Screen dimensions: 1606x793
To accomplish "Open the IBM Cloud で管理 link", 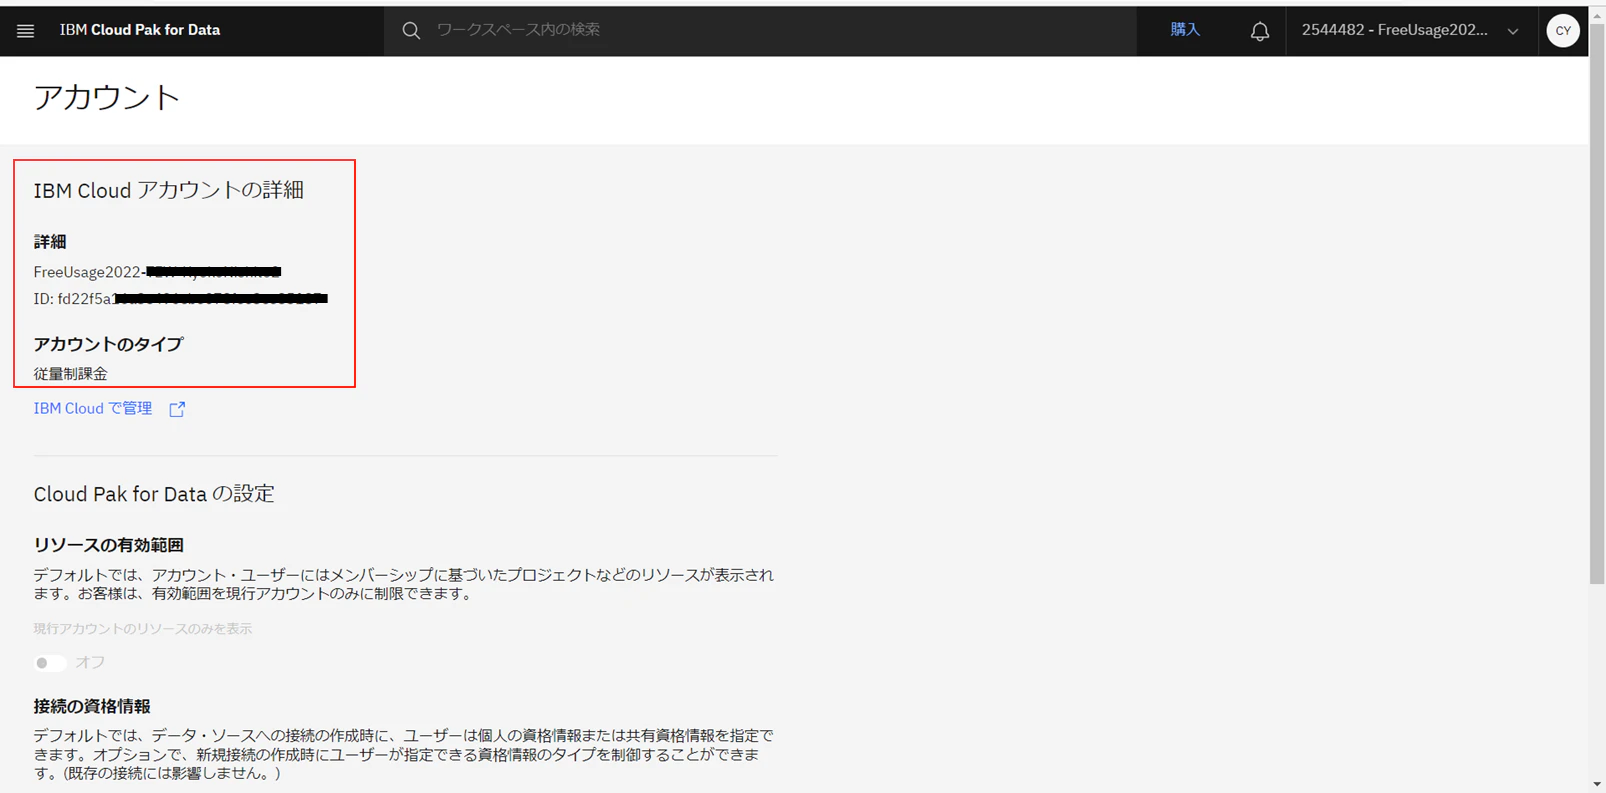I will tap(93, 408).
